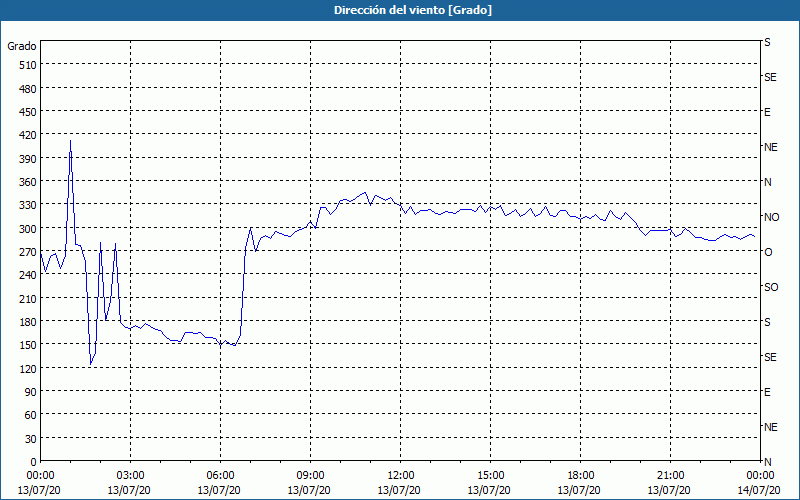800x500 pixels.
Task: Click the 09:00 time axis label
Action: click(310, 476)
